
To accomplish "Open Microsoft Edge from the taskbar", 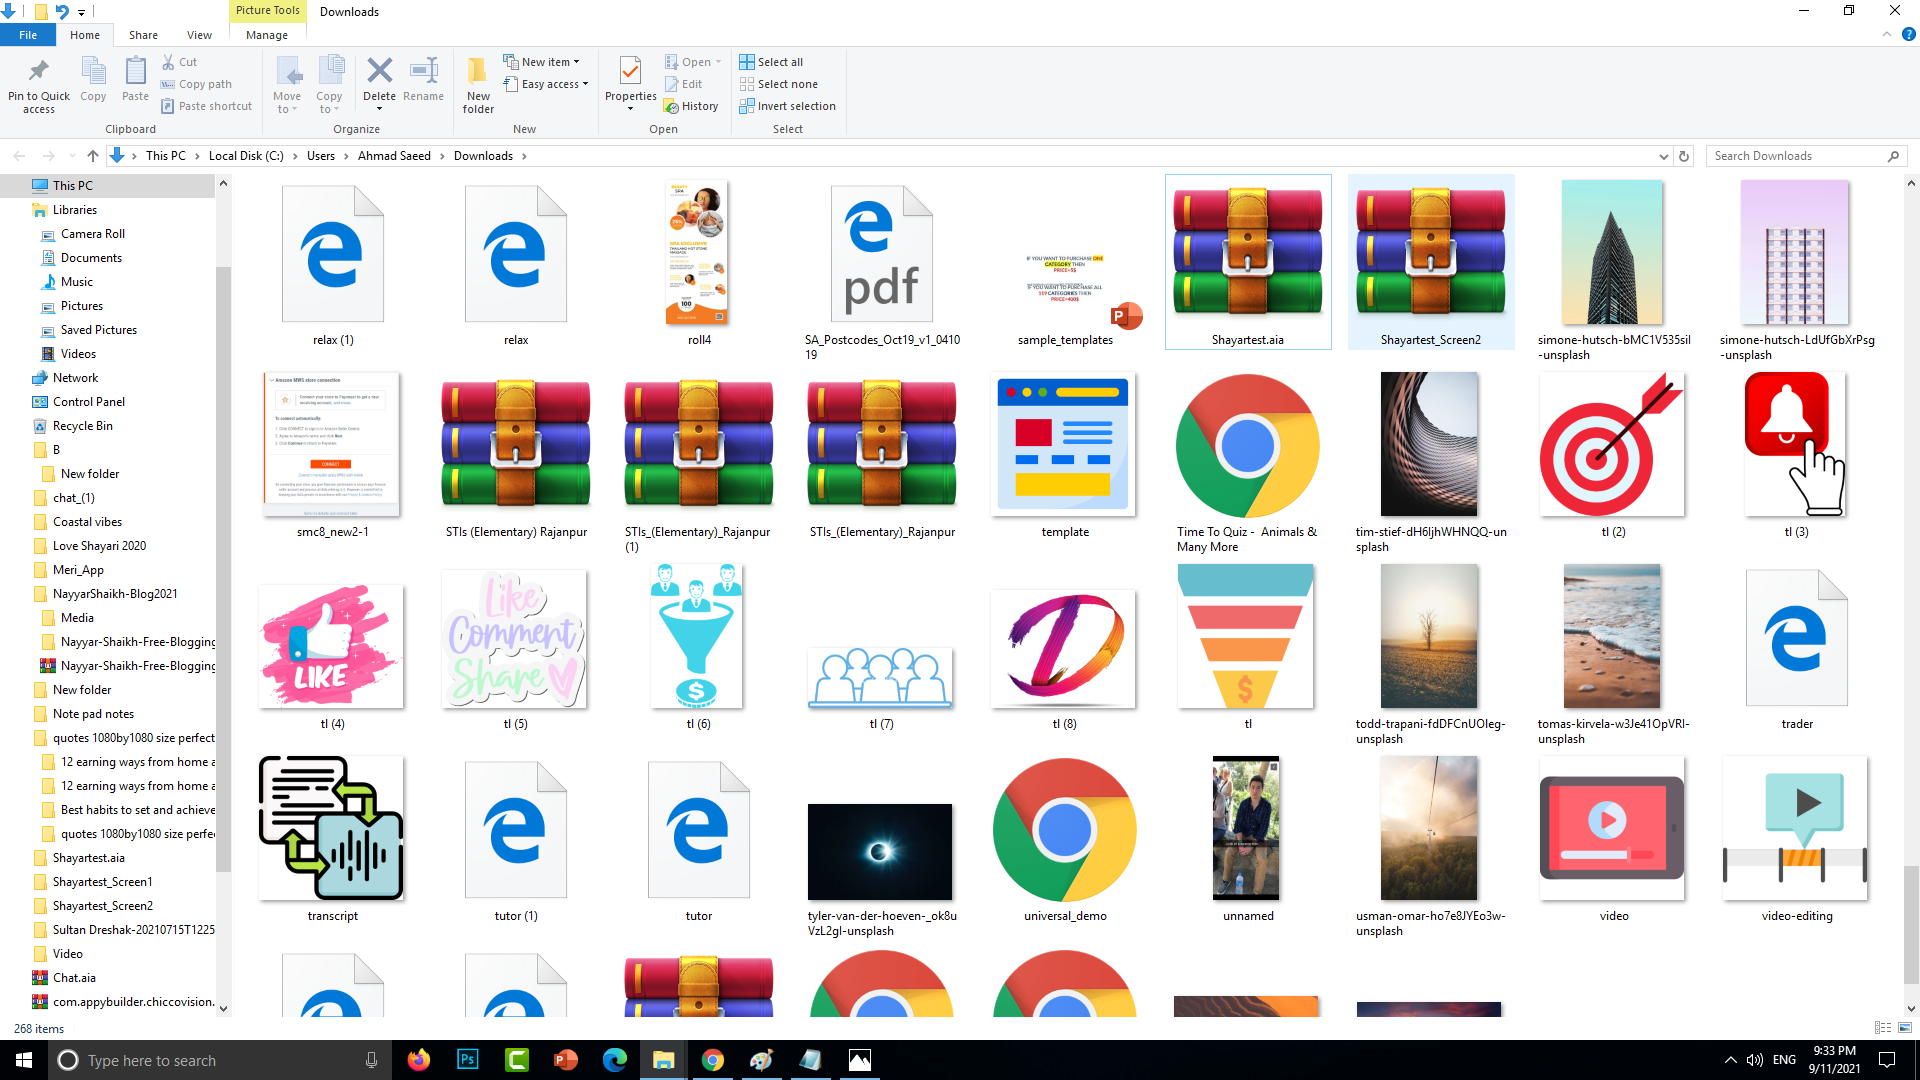I will tap(615, 1060).
